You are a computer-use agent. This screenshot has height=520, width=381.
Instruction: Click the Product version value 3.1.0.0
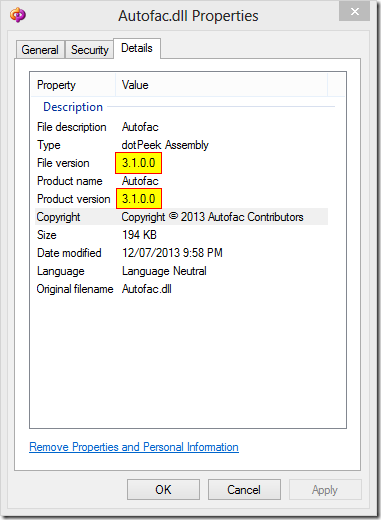[x=139, y=199]
